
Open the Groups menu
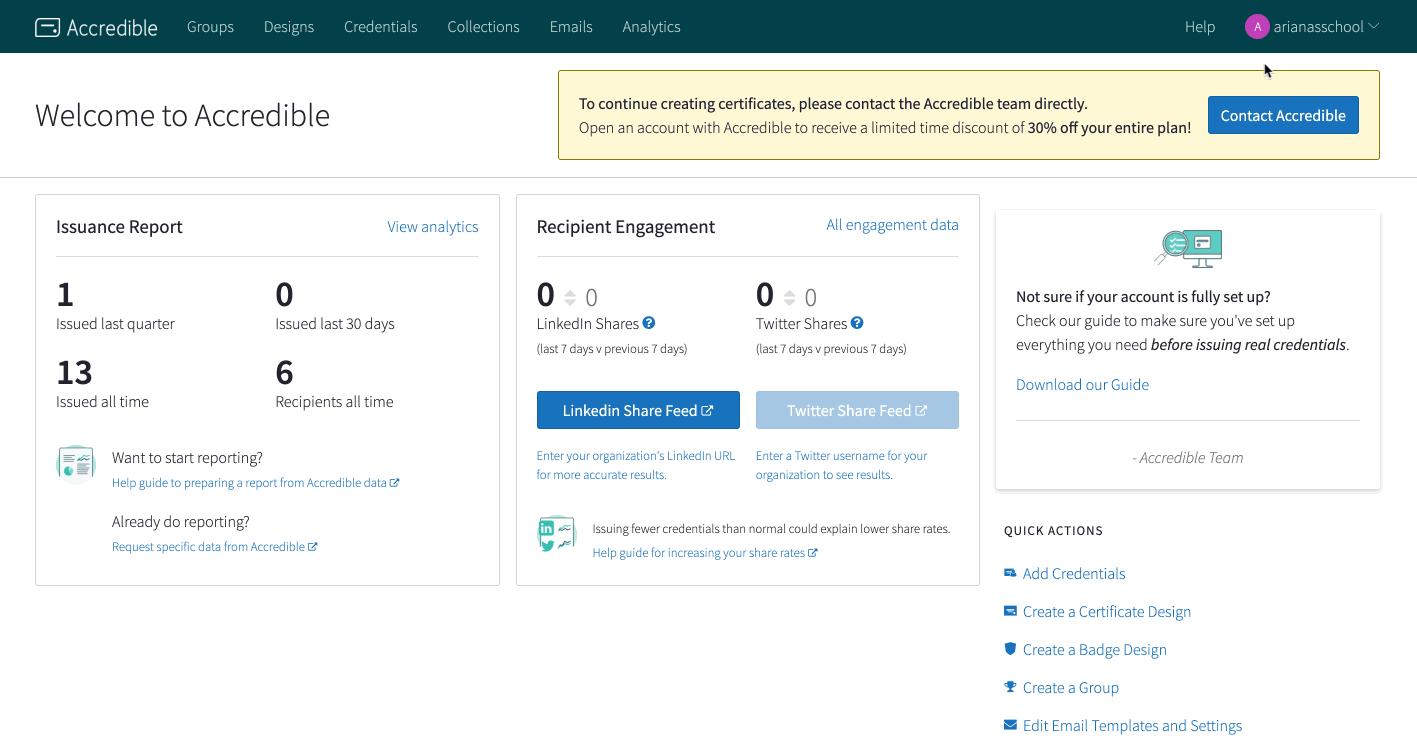click(x=210, y=27)
